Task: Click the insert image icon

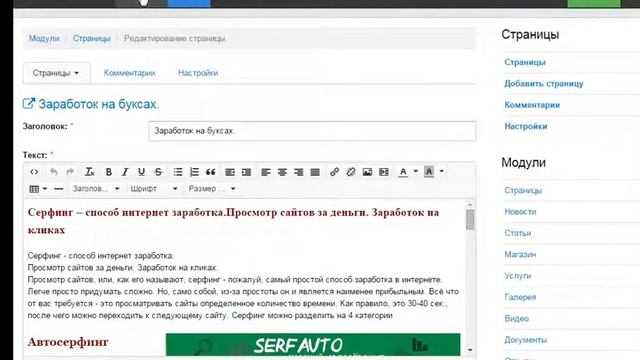Action: click(x=367, y=172)
